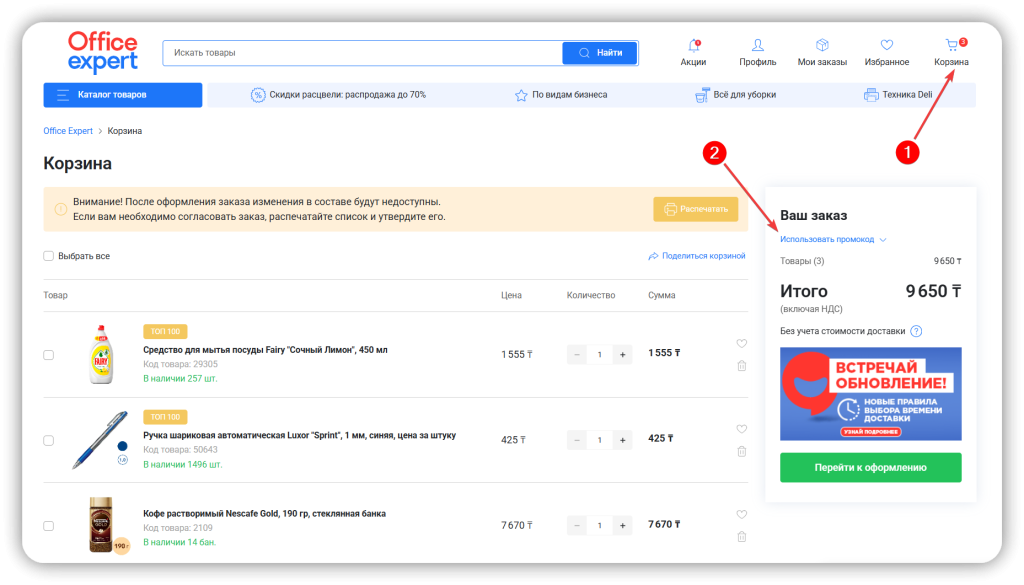Open the Акции bell icon
This screenshot has height=585, width=1024.
tap(693, 46)
